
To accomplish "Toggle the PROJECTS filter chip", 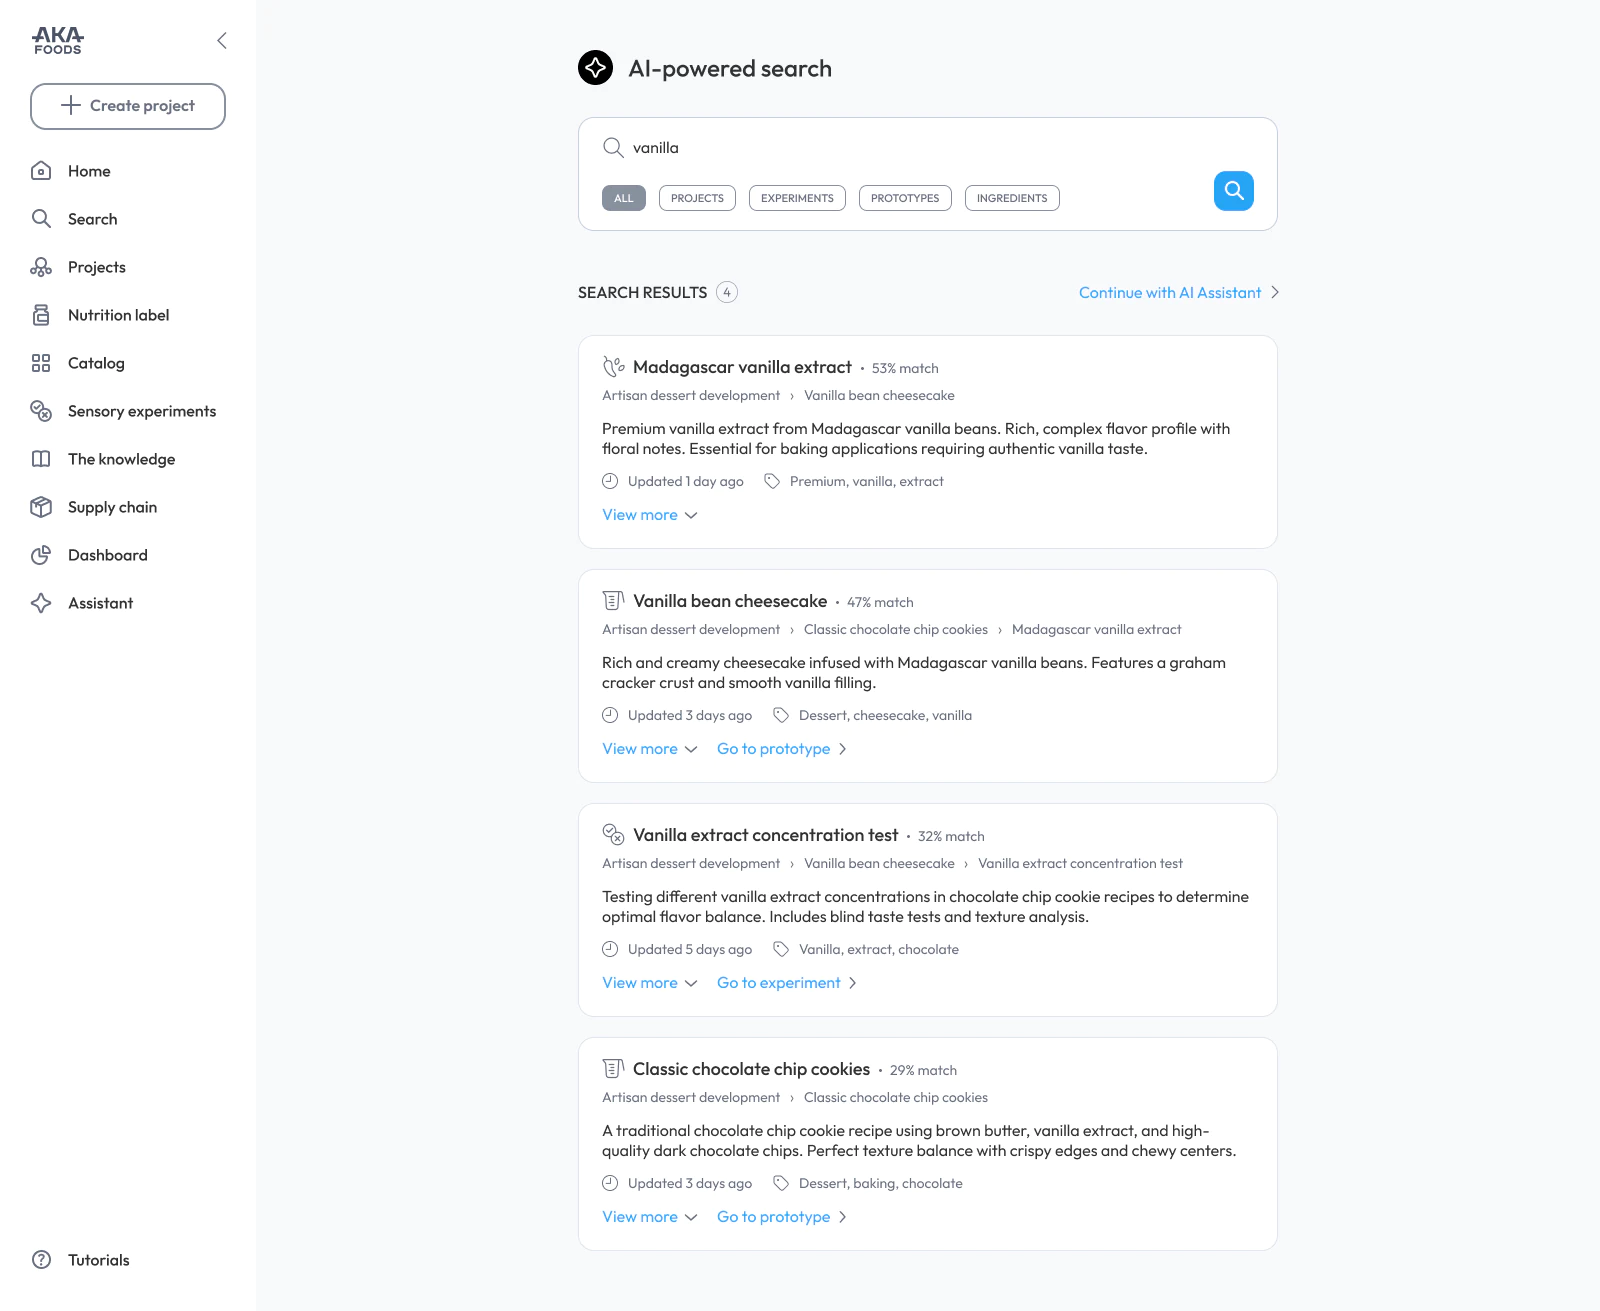I will 697,198.
